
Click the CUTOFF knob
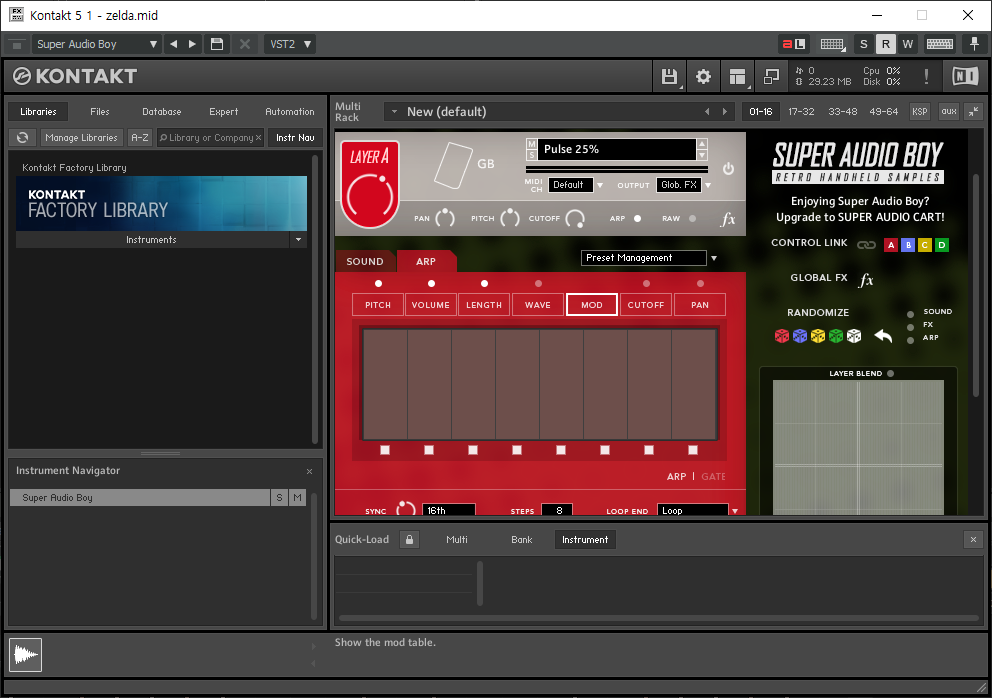(x=575, y=219)
